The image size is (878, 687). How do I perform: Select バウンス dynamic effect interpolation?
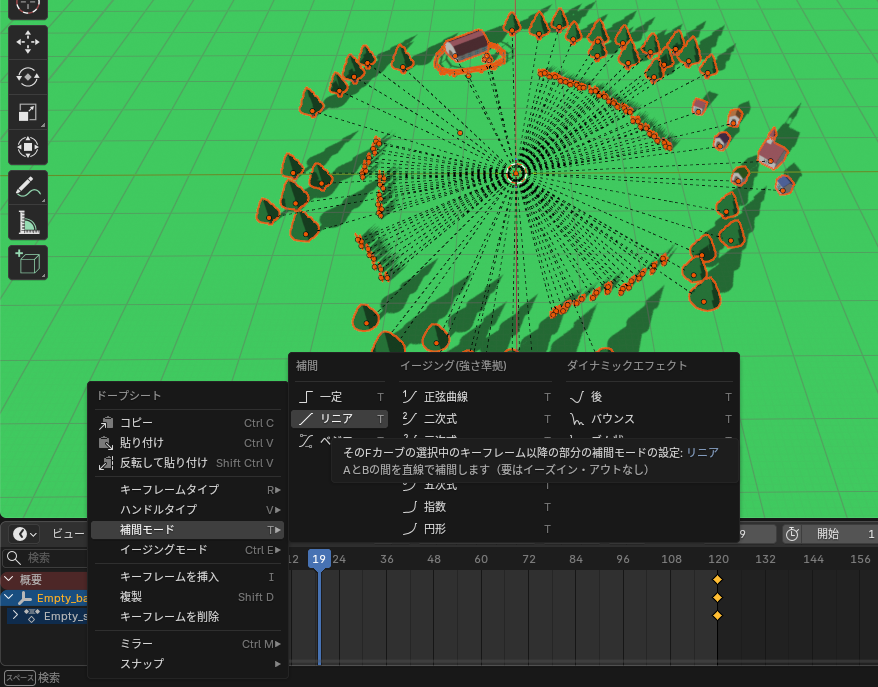[612, 419]
